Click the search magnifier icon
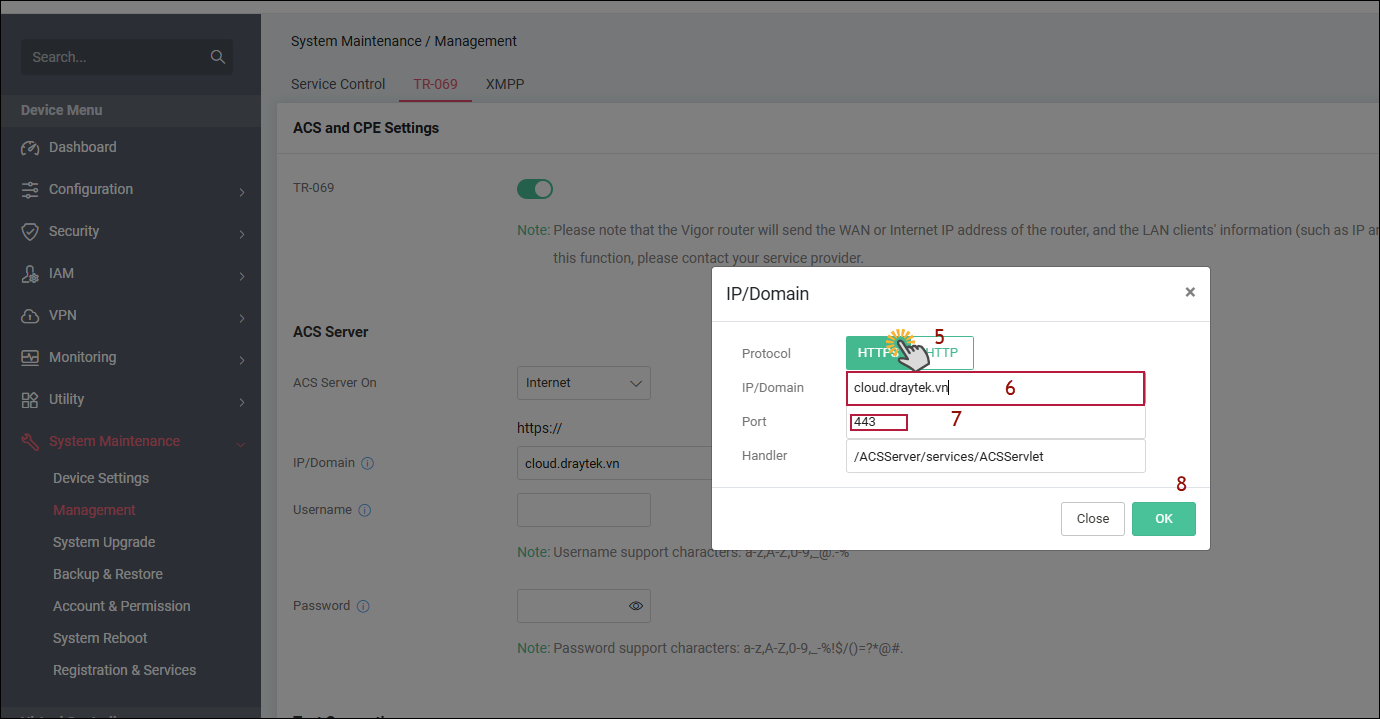 218,57
